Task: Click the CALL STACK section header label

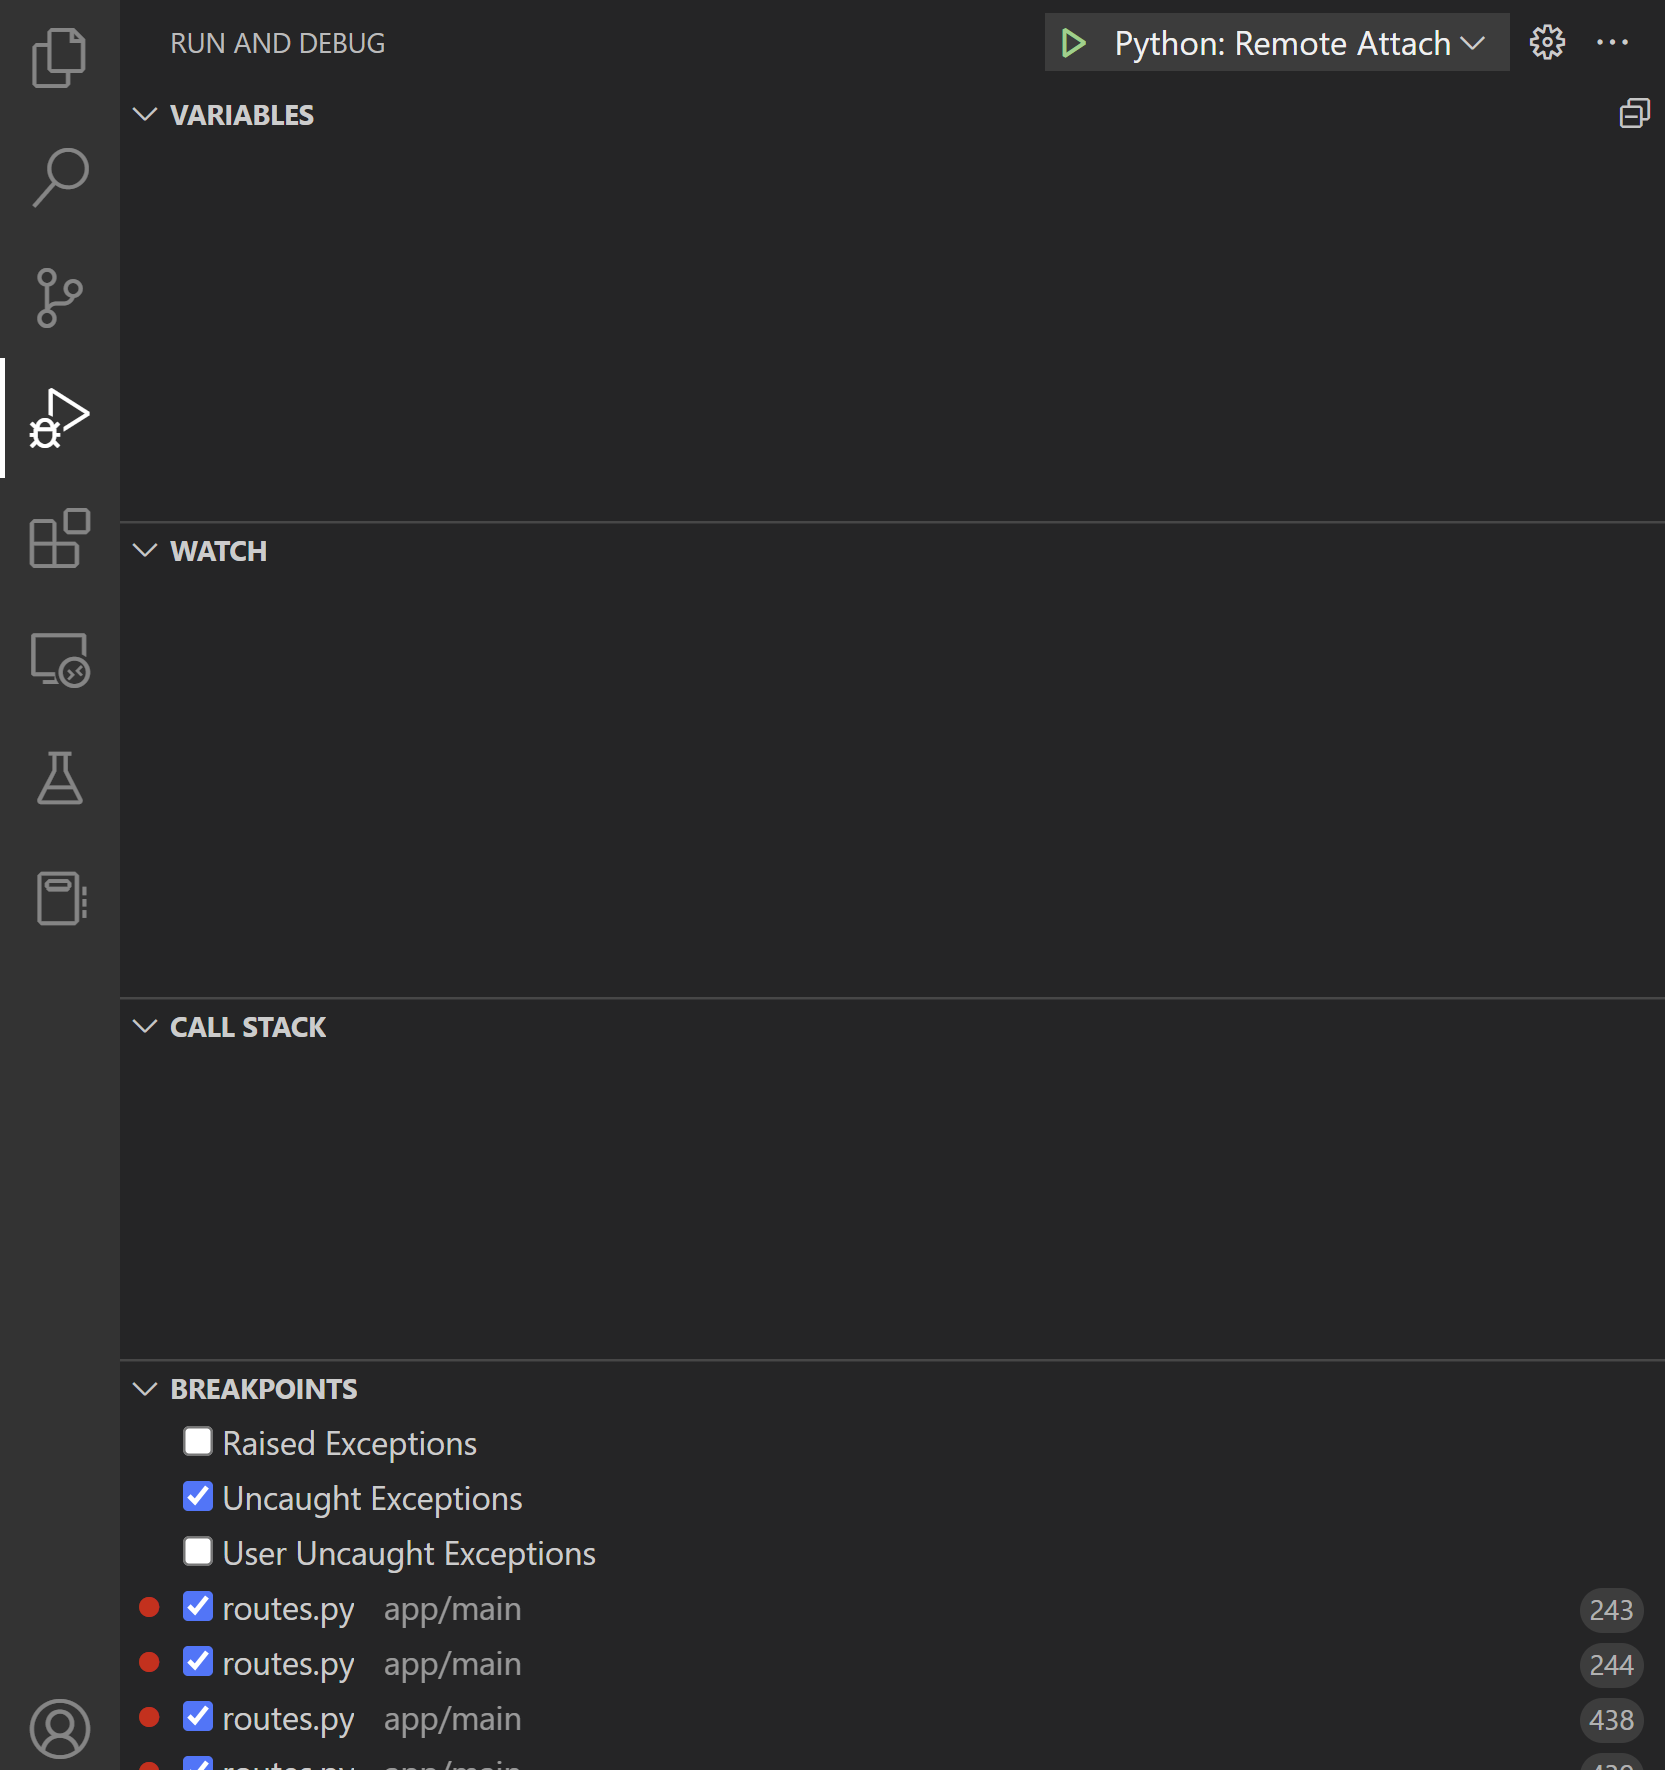Action: coord(248,1028)
